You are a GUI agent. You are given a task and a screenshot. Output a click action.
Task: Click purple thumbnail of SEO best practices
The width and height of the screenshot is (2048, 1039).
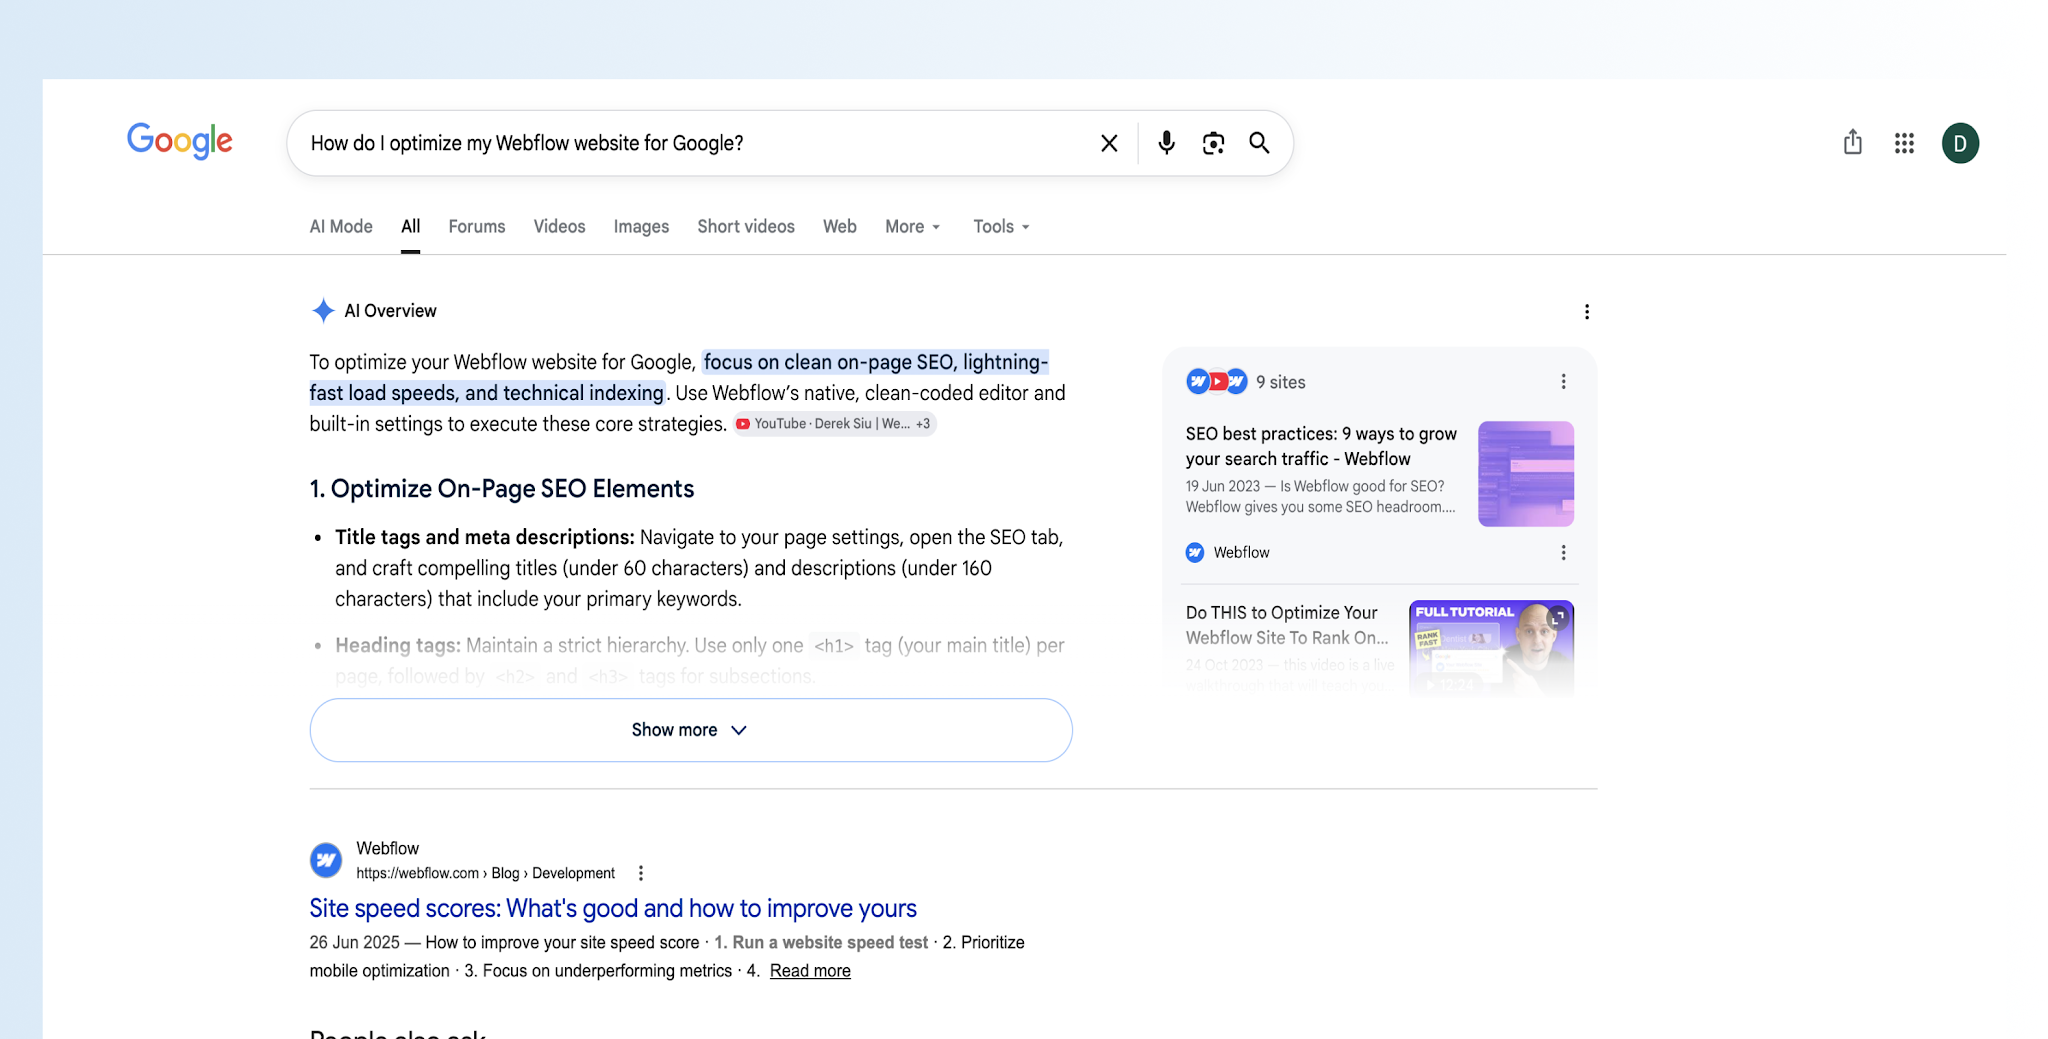[x=1526, y=474]
